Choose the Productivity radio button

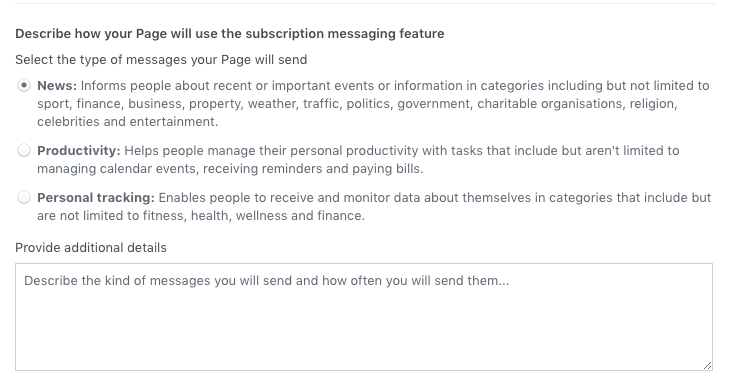pos(24,150)
